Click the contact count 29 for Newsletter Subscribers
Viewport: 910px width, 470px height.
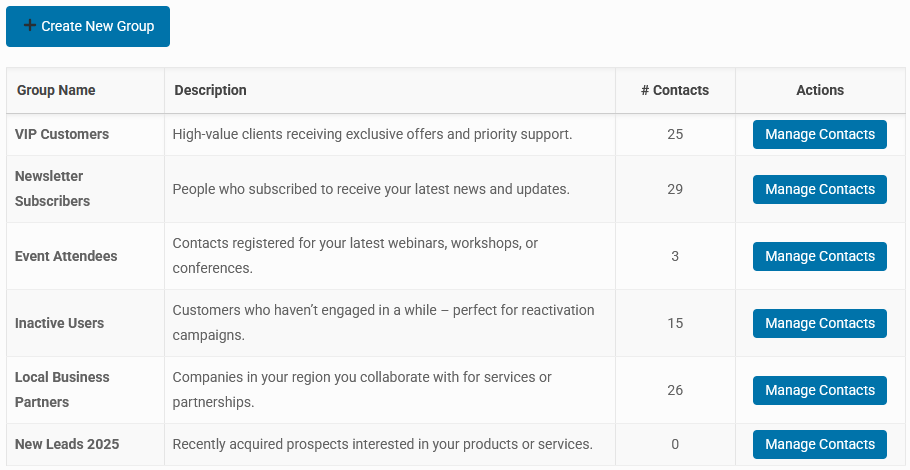coord(675,189)
